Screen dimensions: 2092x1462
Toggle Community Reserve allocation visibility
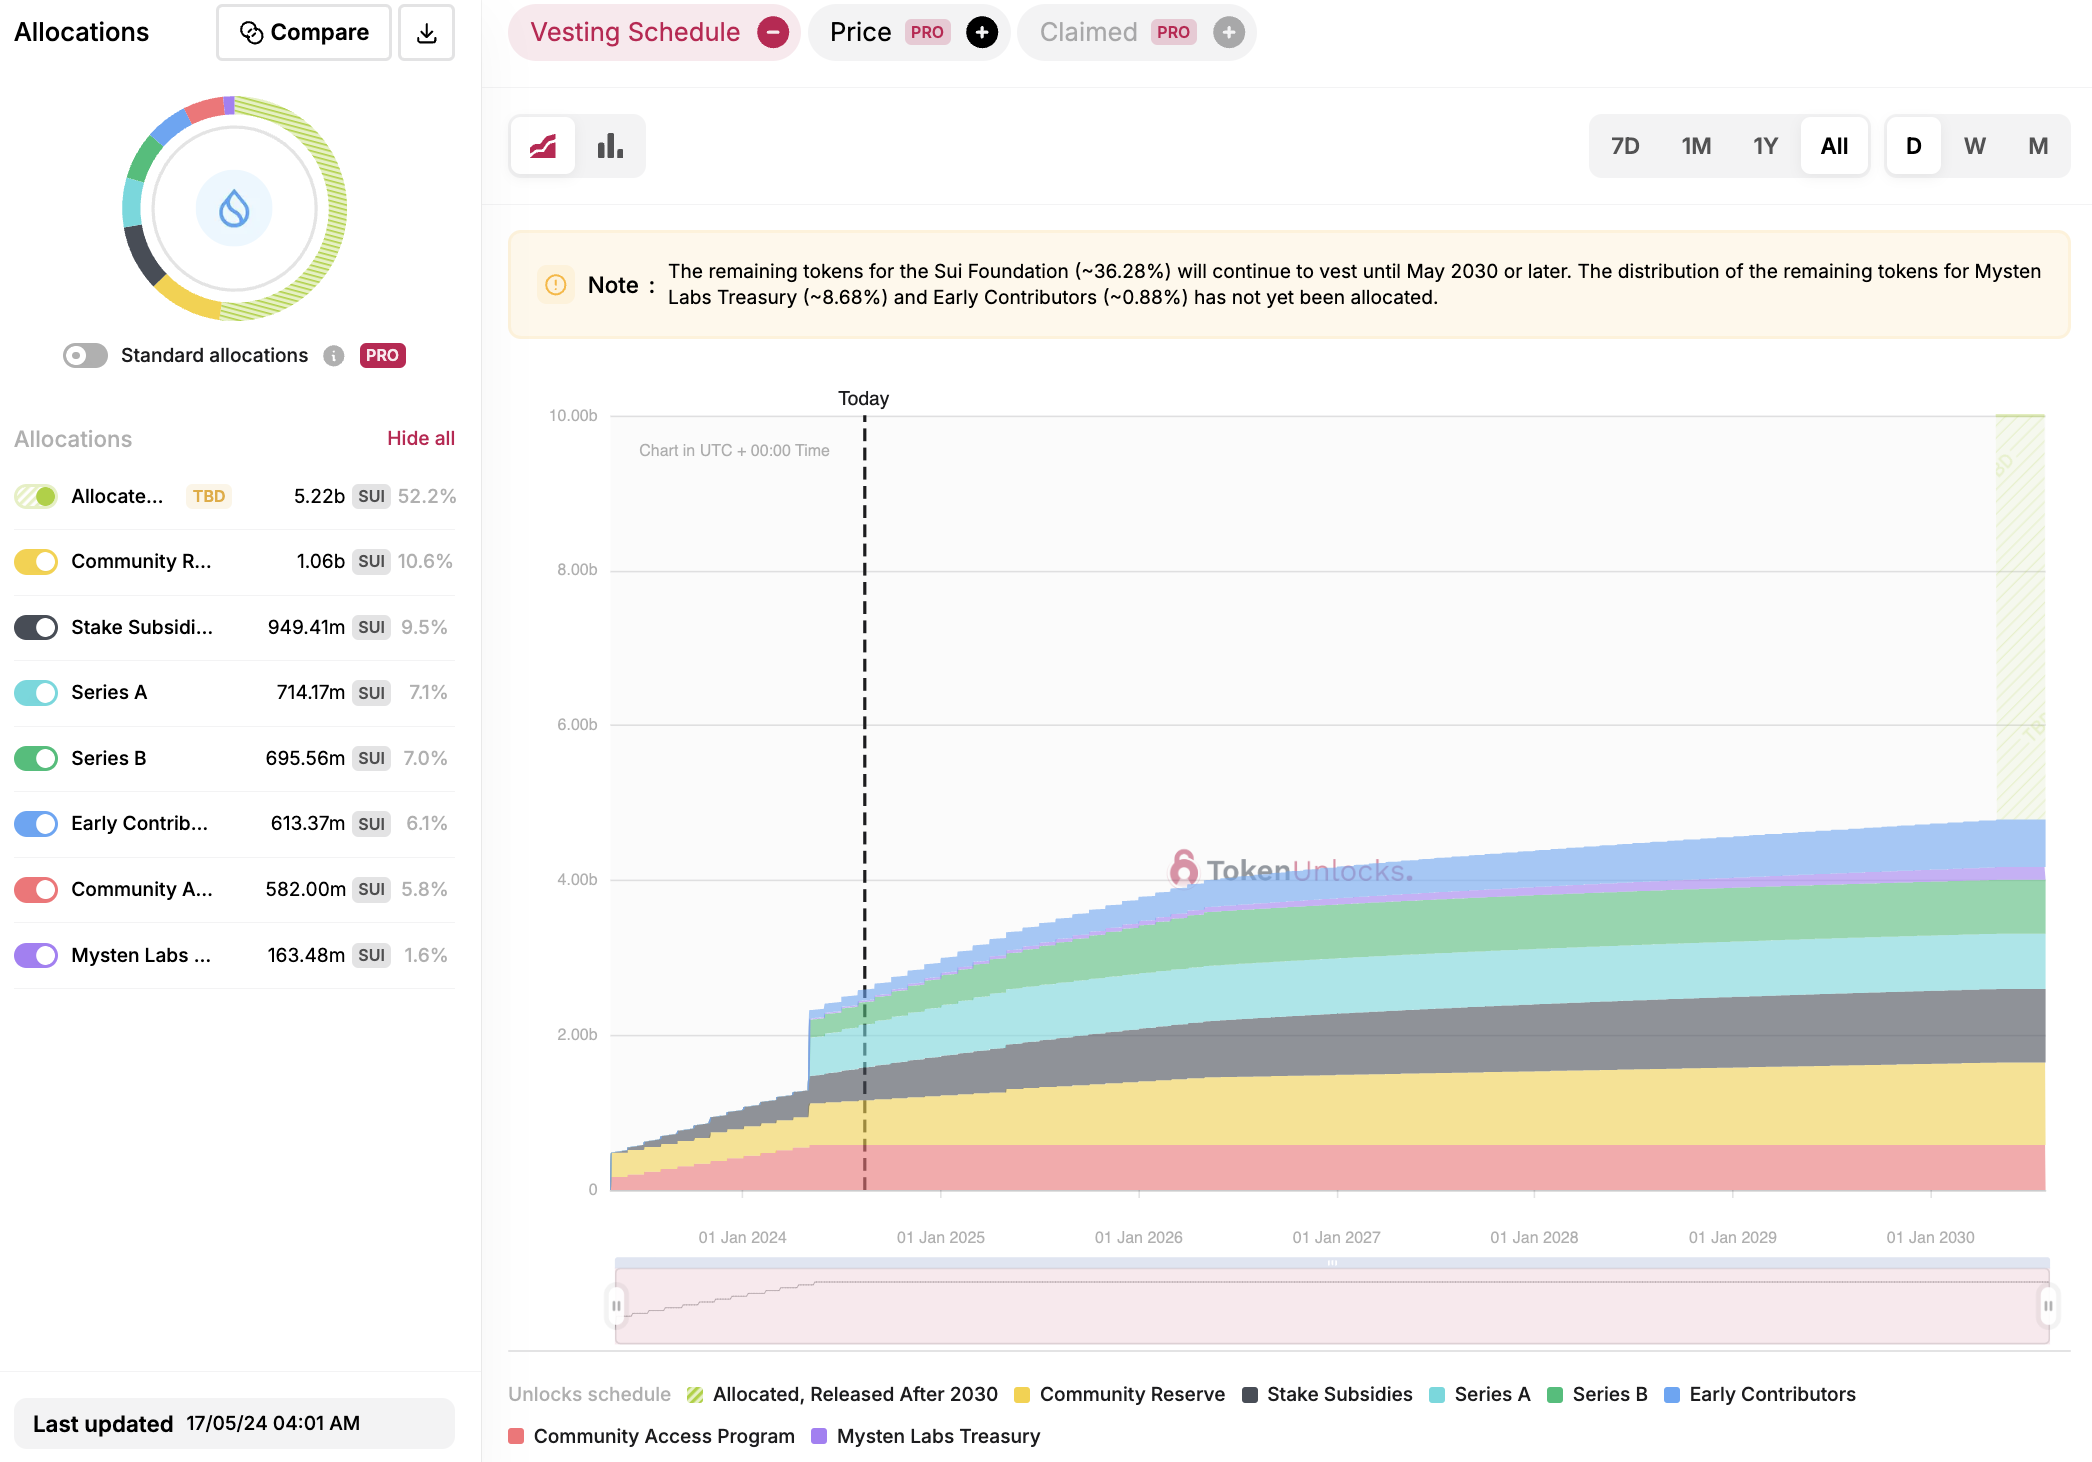[36, 562]
